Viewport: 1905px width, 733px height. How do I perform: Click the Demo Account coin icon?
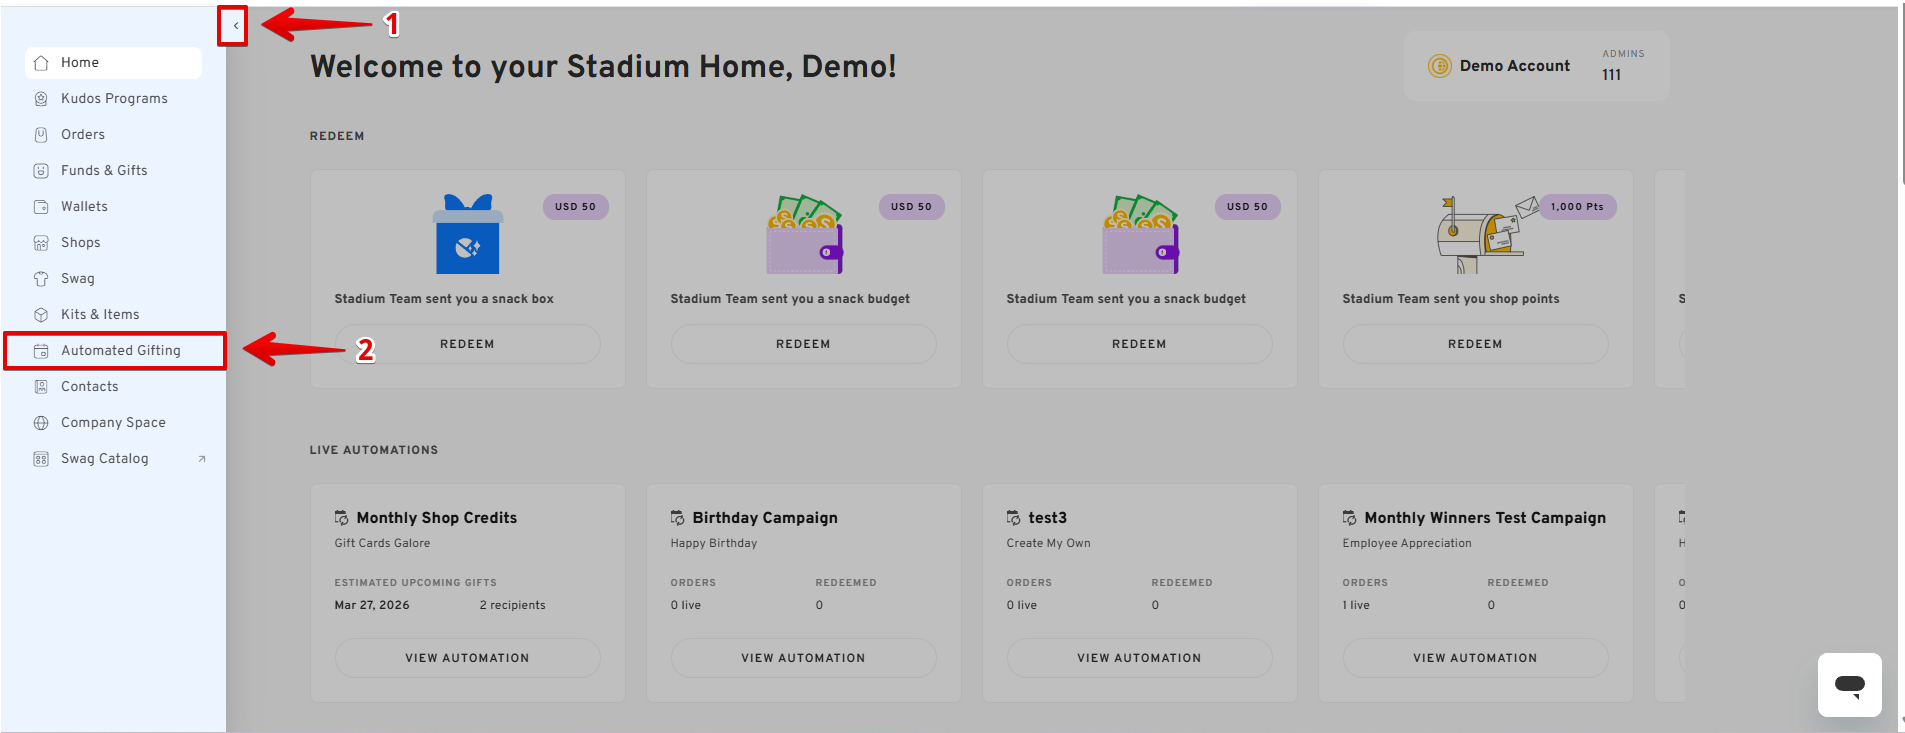1439,66
